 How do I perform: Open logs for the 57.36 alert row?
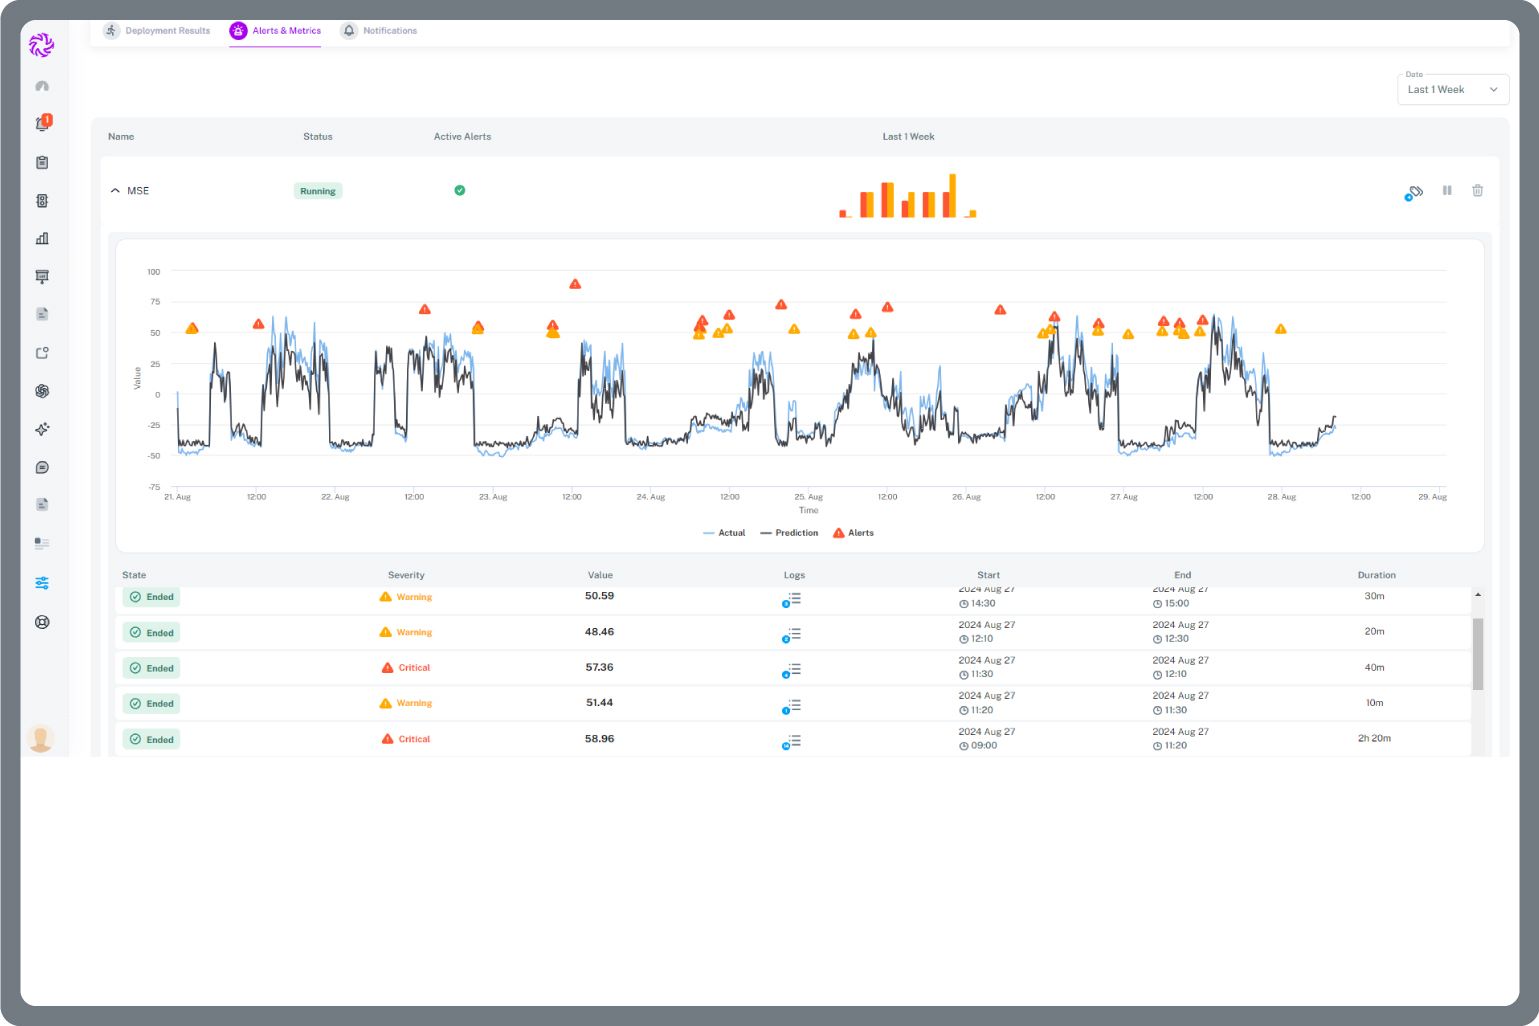[792, 671]
